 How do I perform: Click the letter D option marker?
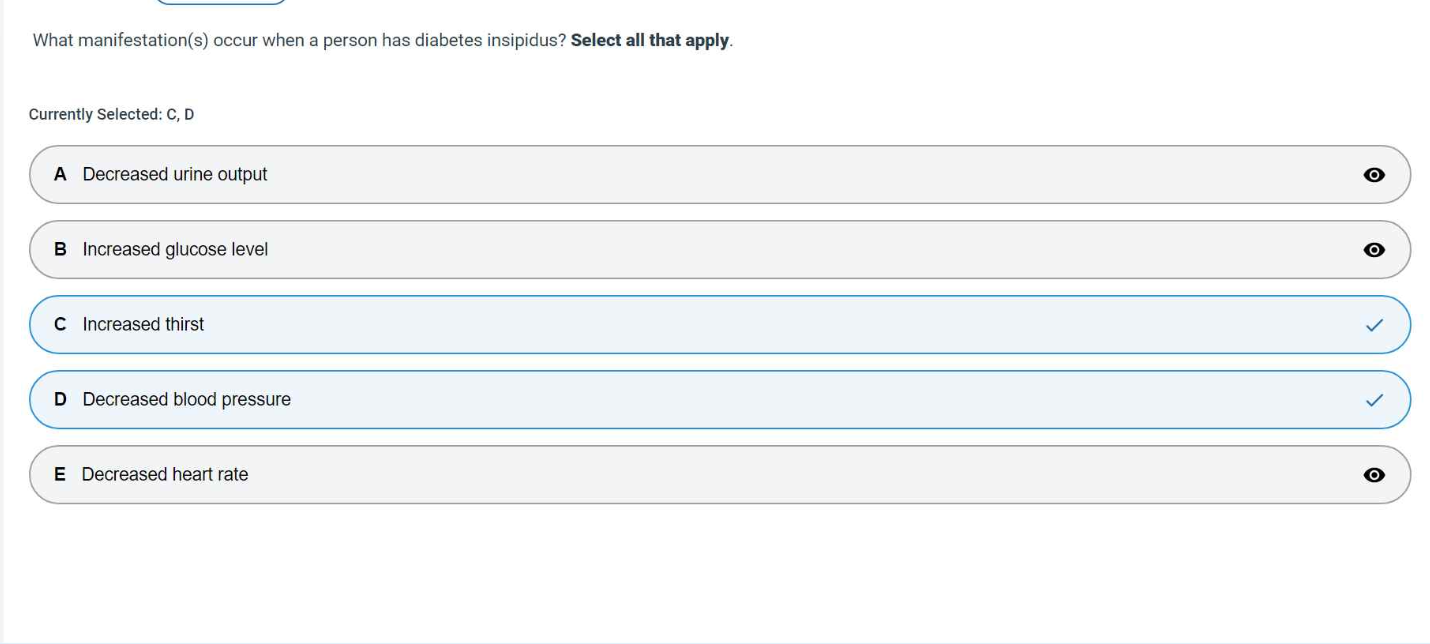60,400
